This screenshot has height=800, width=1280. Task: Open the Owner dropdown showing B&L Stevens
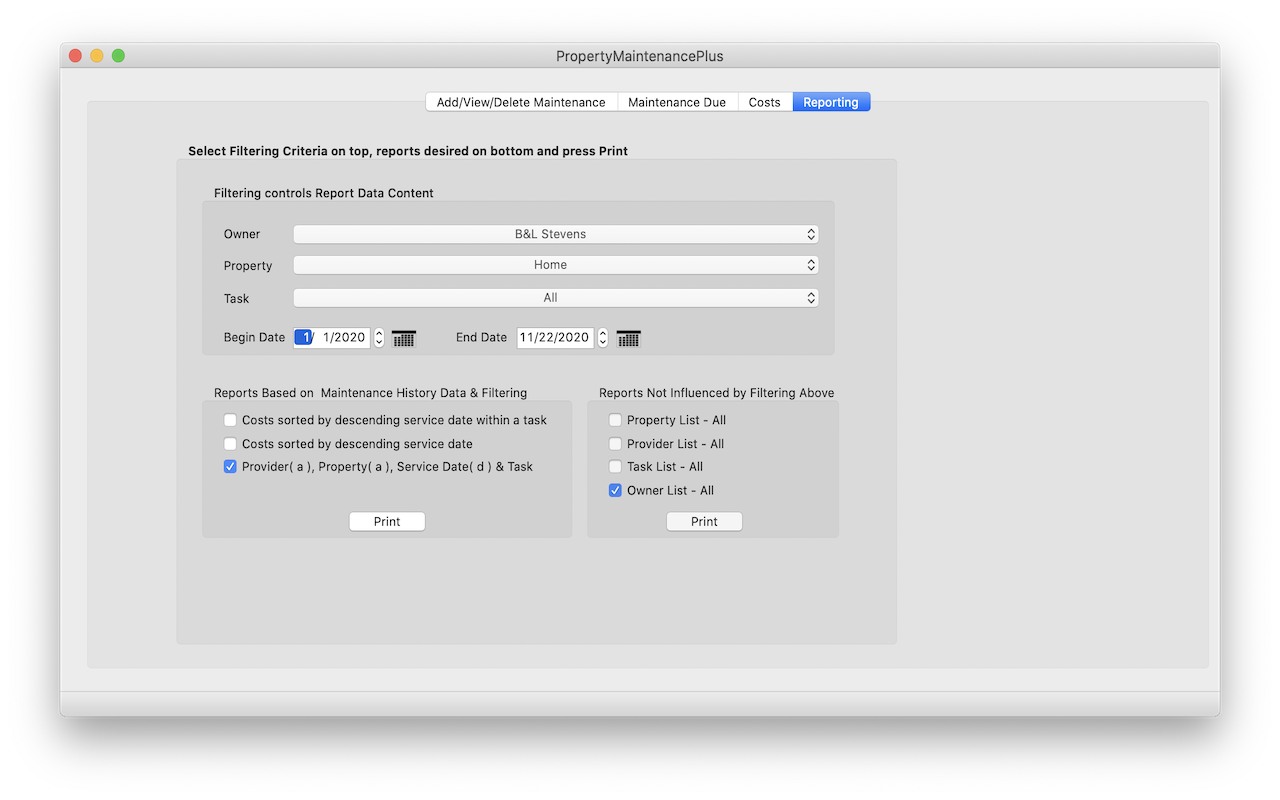555,234
